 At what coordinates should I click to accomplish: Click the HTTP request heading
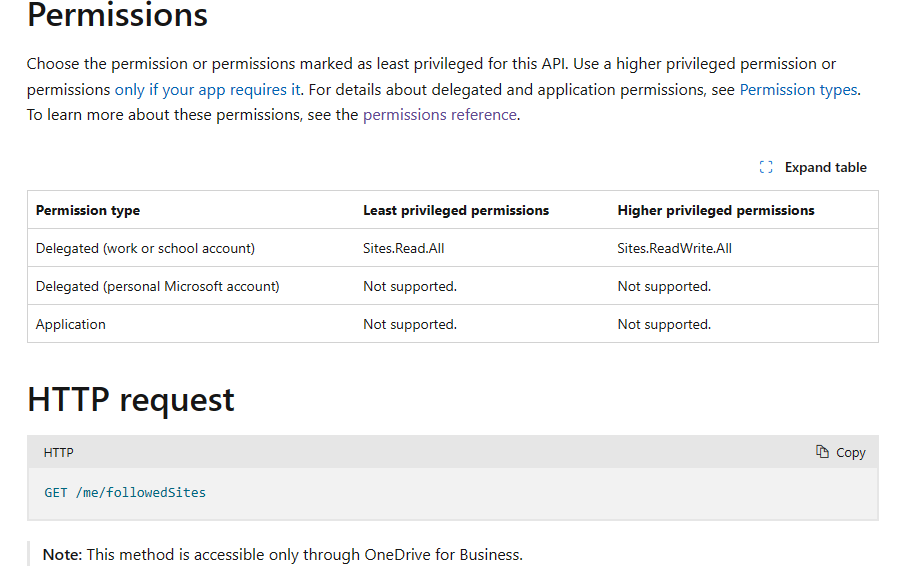pos(131,399)
